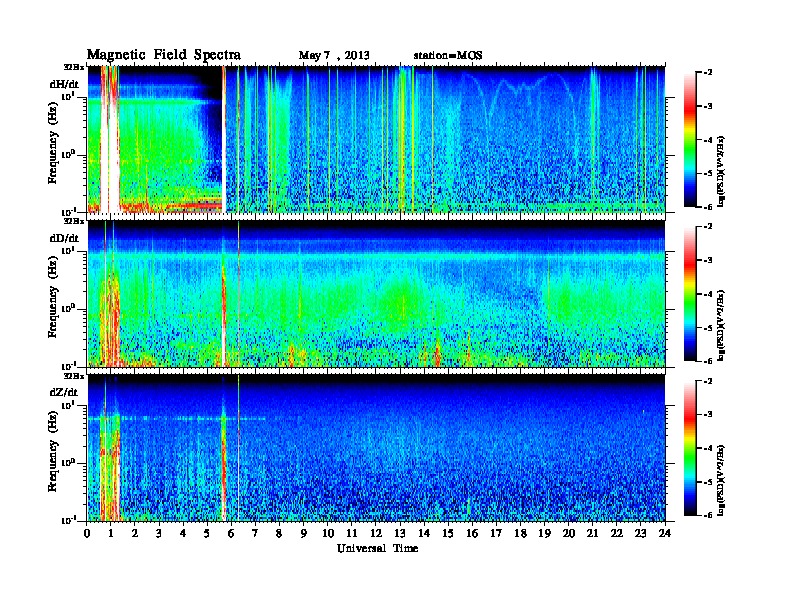
Task: Click the hour "19" tick label on time axis
Action: 545,534
